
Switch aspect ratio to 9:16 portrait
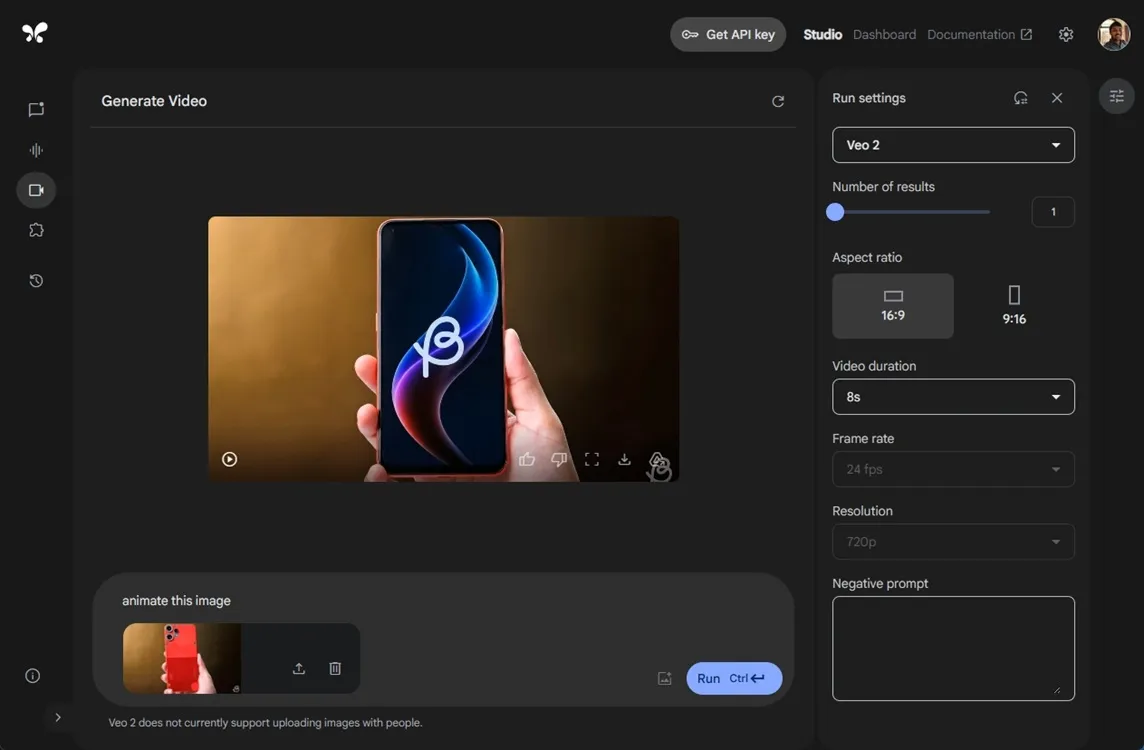(1013, 300)
